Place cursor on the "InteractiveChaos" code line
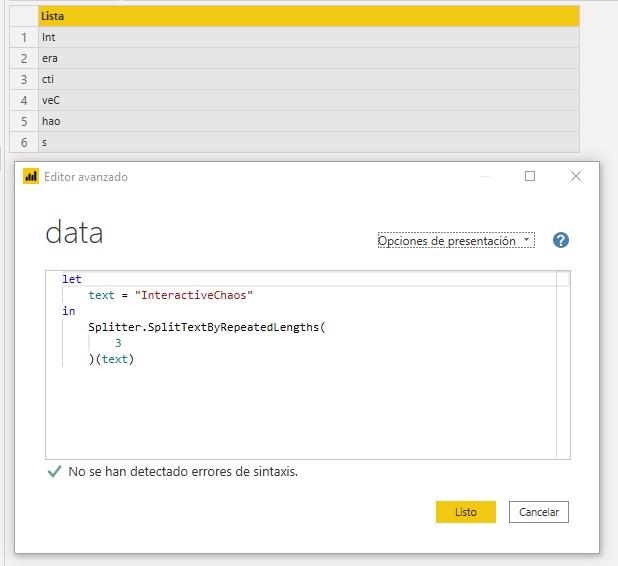This screenshot has width=618, height=566. tap(170, 295)
